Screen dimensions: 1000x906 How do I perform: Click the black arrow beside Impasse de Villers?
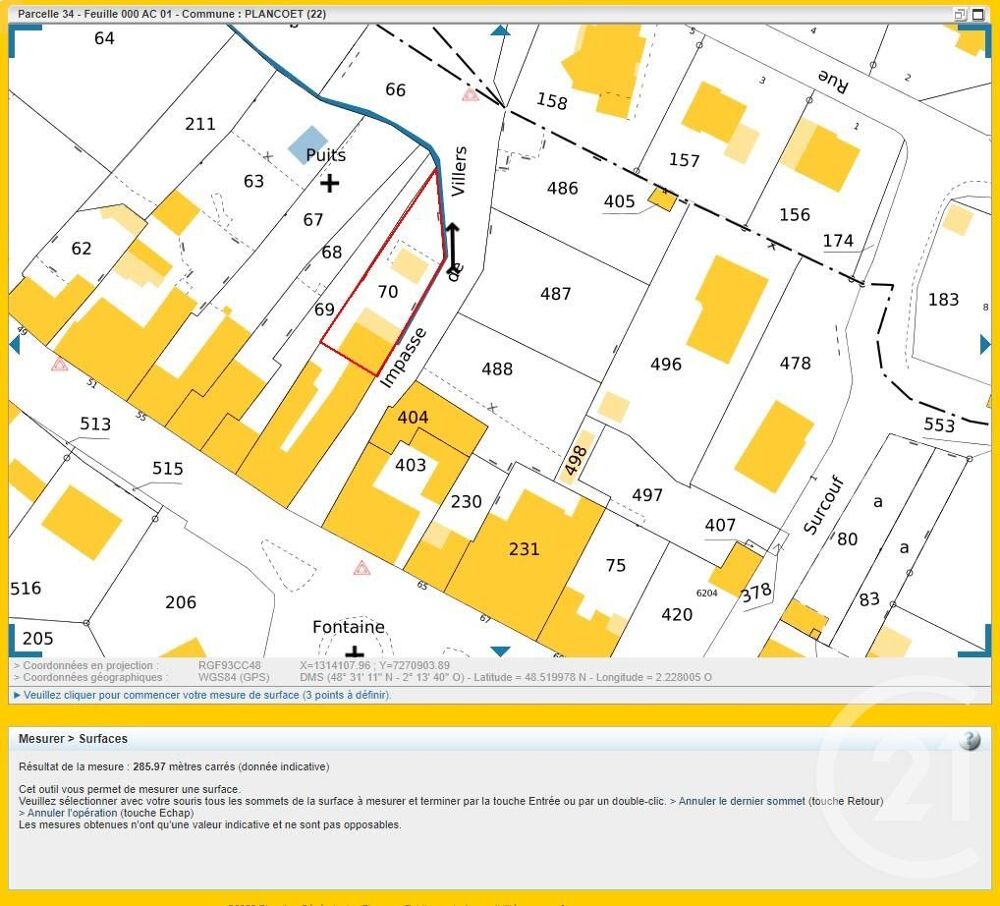452,241
